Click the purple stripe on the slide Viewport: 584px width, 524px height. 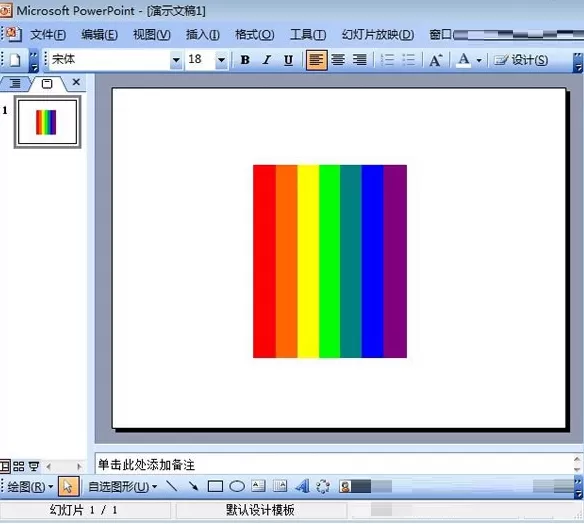tap(395, 261)
